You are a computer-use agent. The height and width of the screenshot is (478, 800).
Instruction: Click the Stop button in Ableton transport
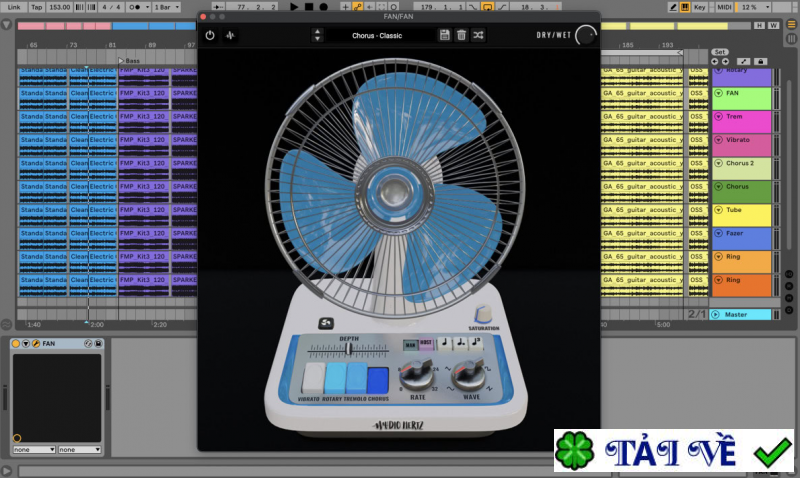click(309, 7)
